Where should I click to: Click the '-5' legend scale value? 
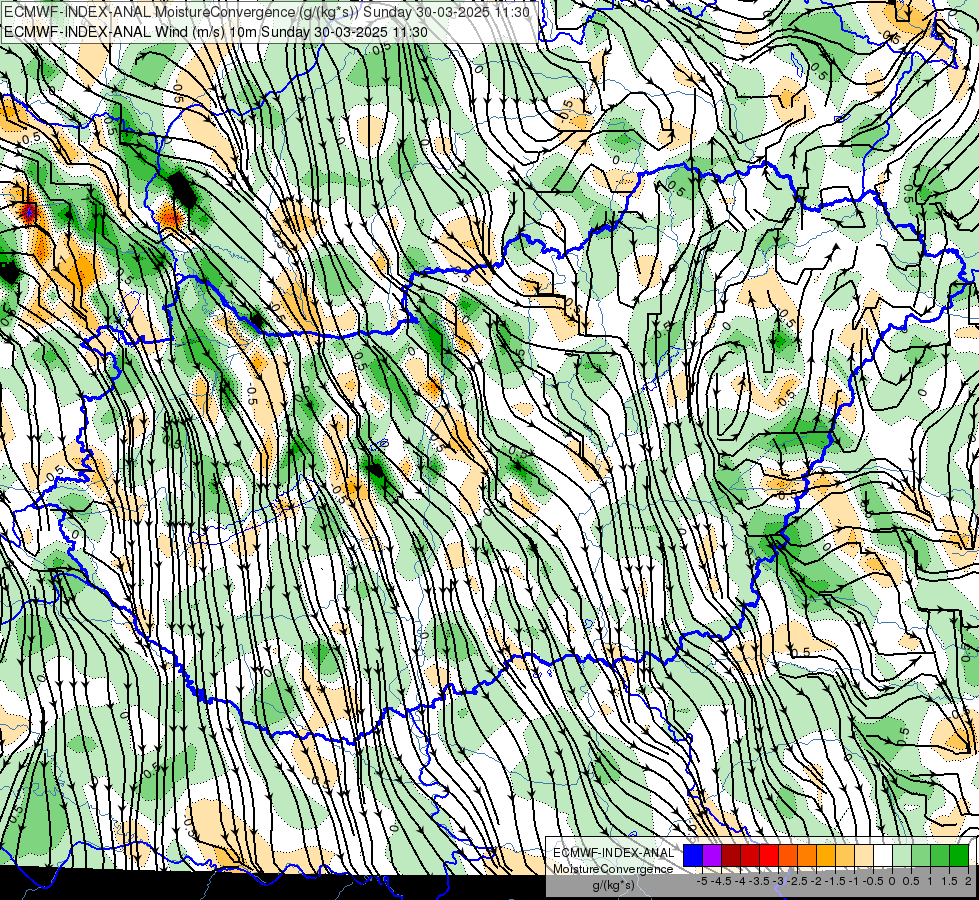[702, 881]
